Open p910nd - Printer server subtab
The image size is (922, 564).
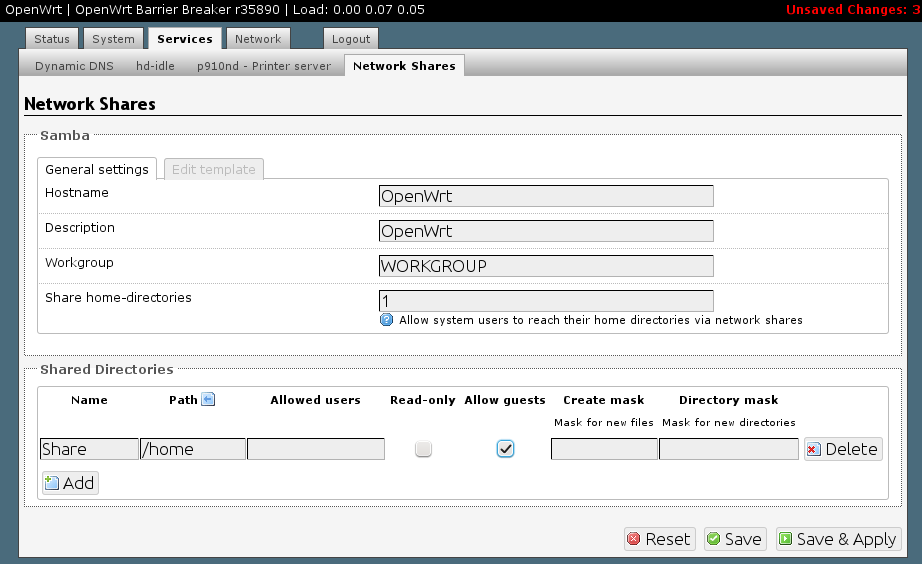pos(264,66)
